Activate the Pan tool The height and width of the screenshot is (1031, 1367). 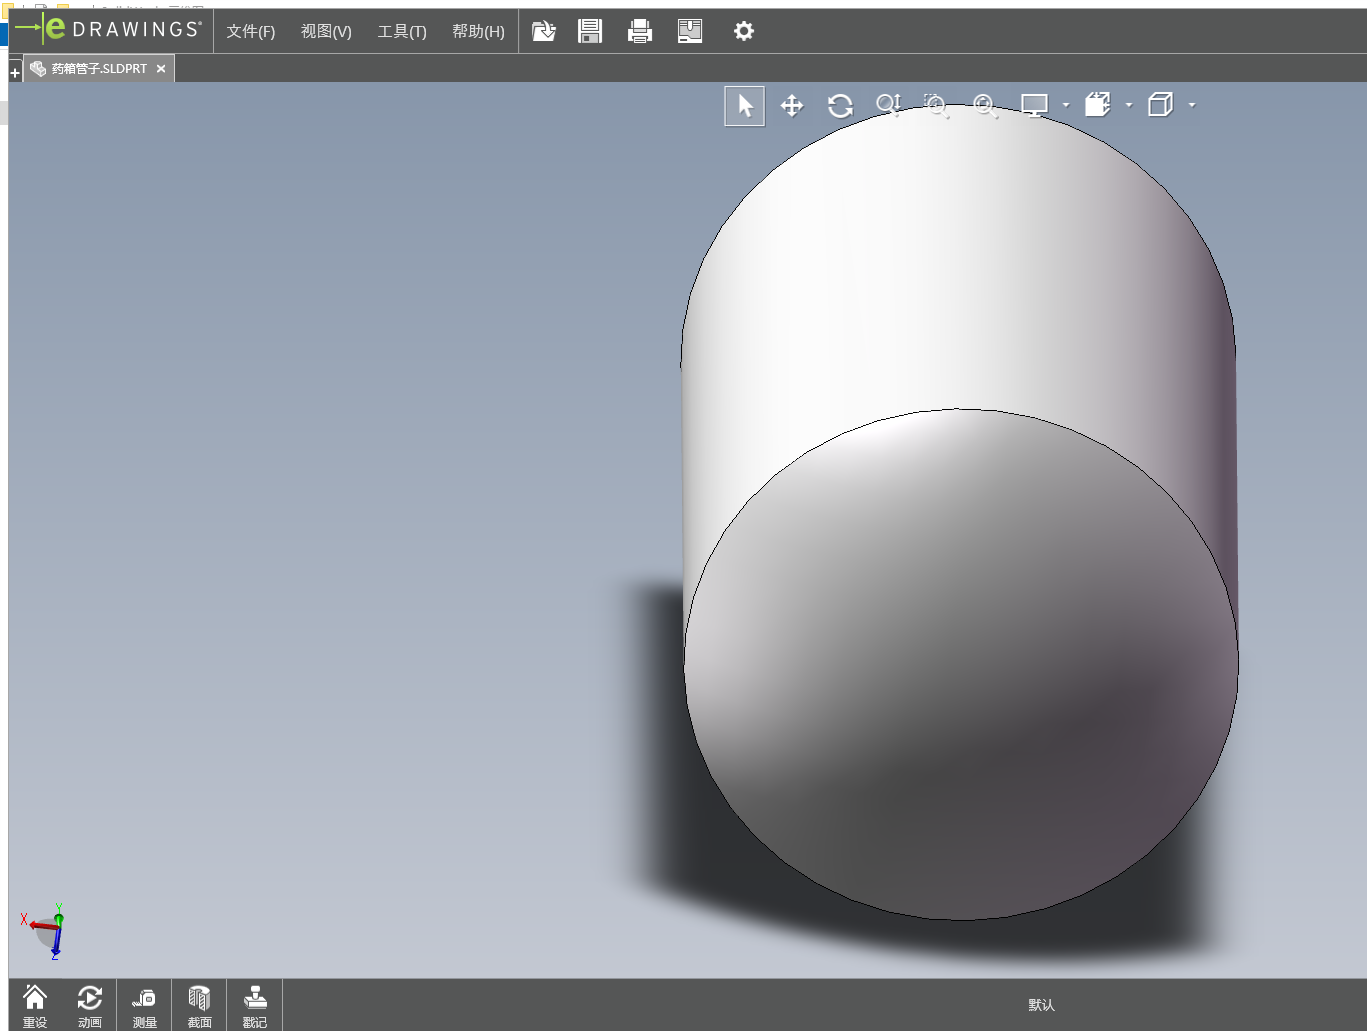pyautogui.click(x=792, y=106)
